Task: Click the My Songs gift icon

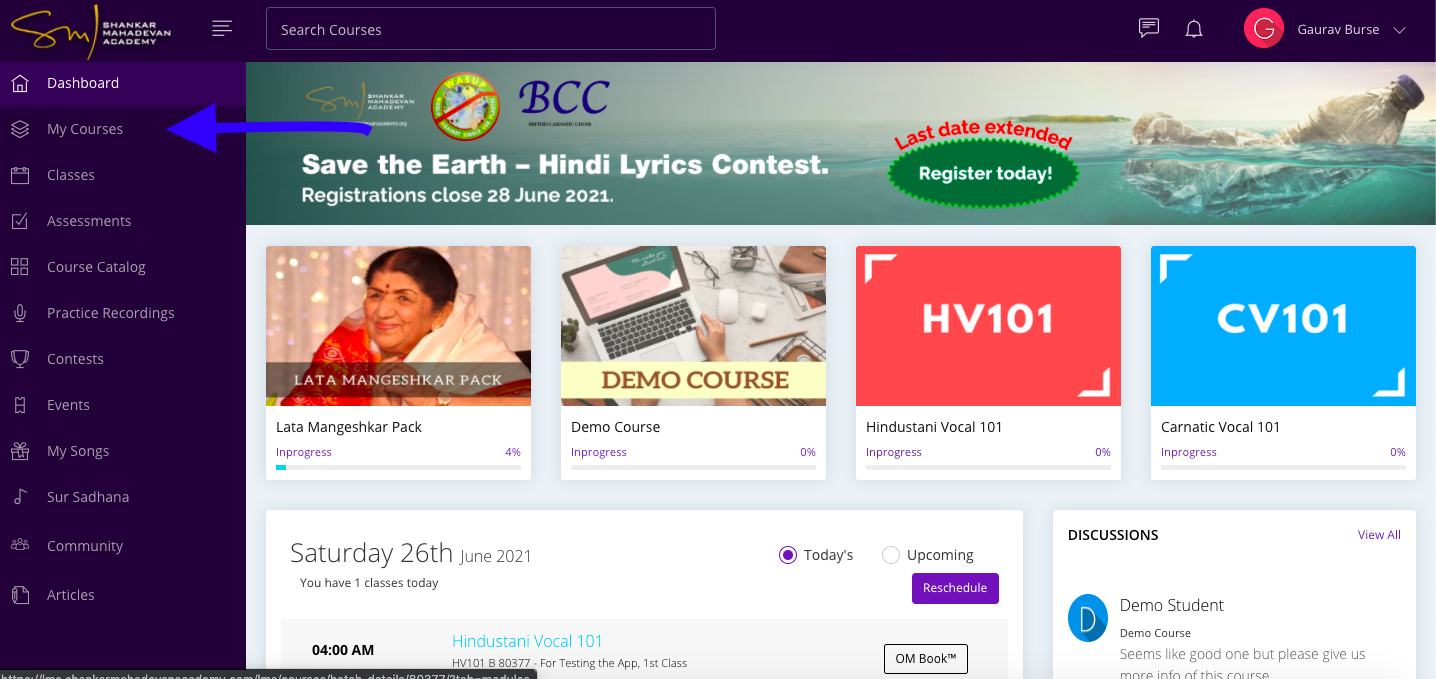Action: coord(20,451)
